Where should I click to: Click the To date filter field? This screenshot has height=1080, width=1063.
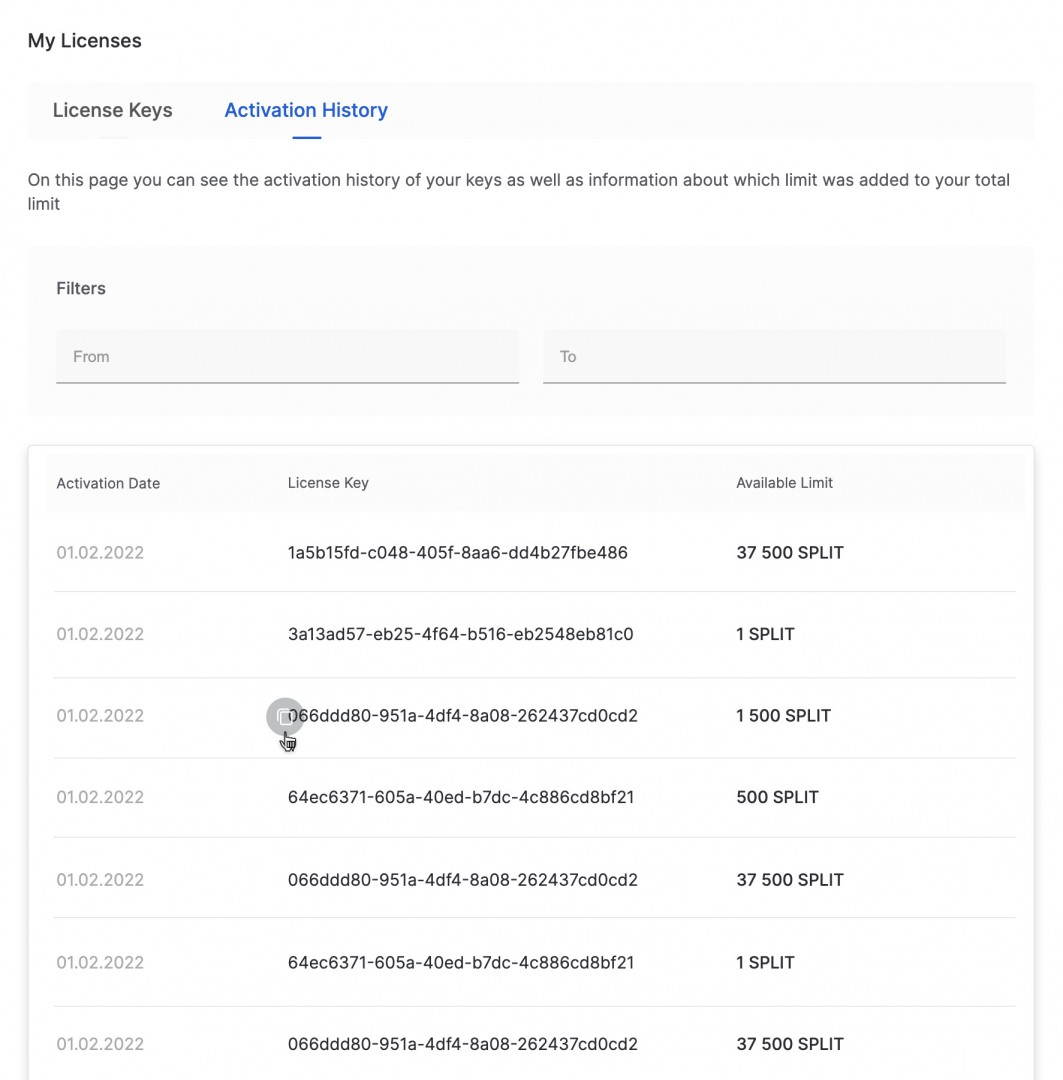pos(773,357)
